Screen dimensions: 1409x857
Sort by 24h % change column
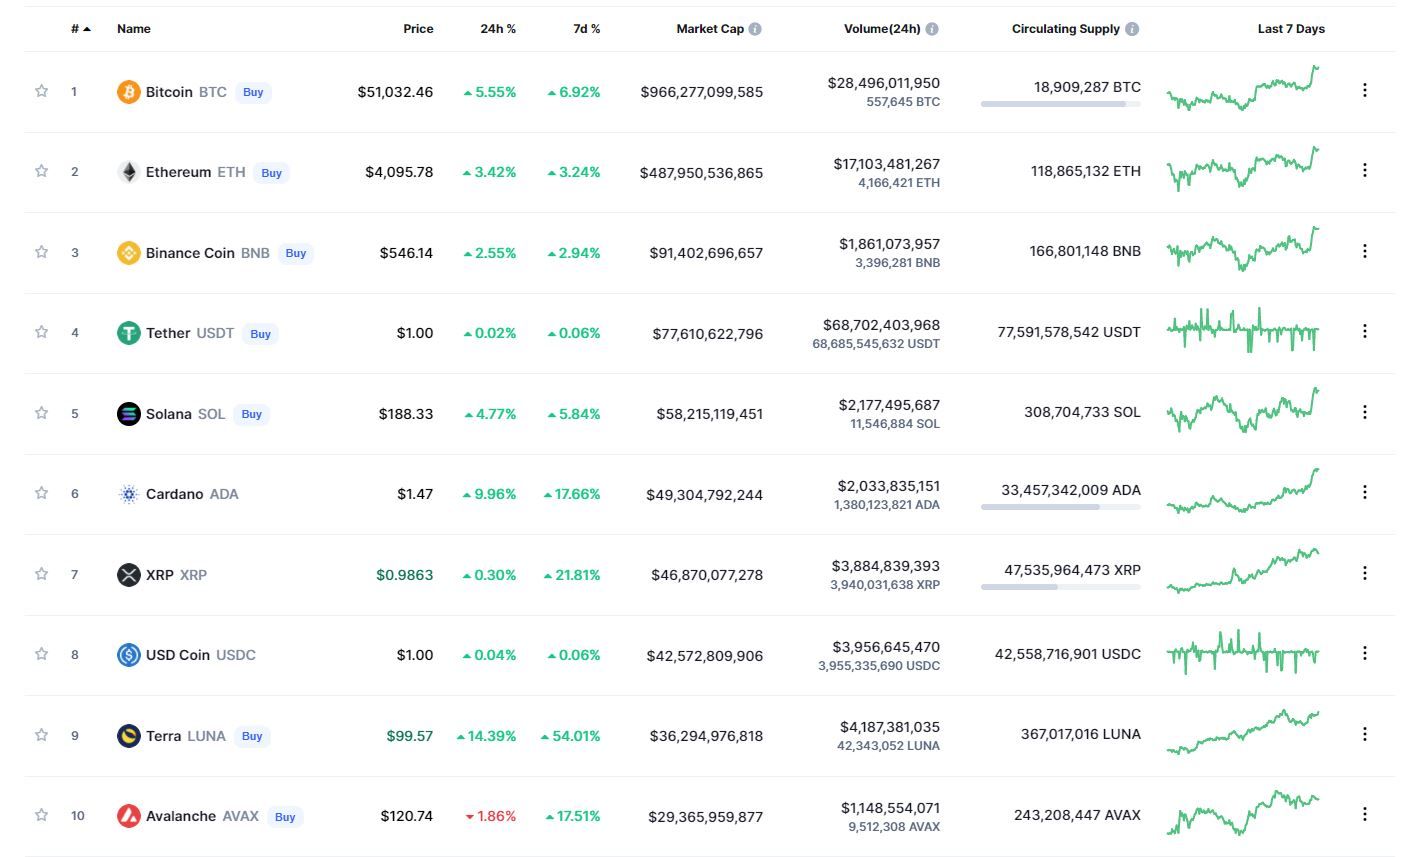(498, 29)
